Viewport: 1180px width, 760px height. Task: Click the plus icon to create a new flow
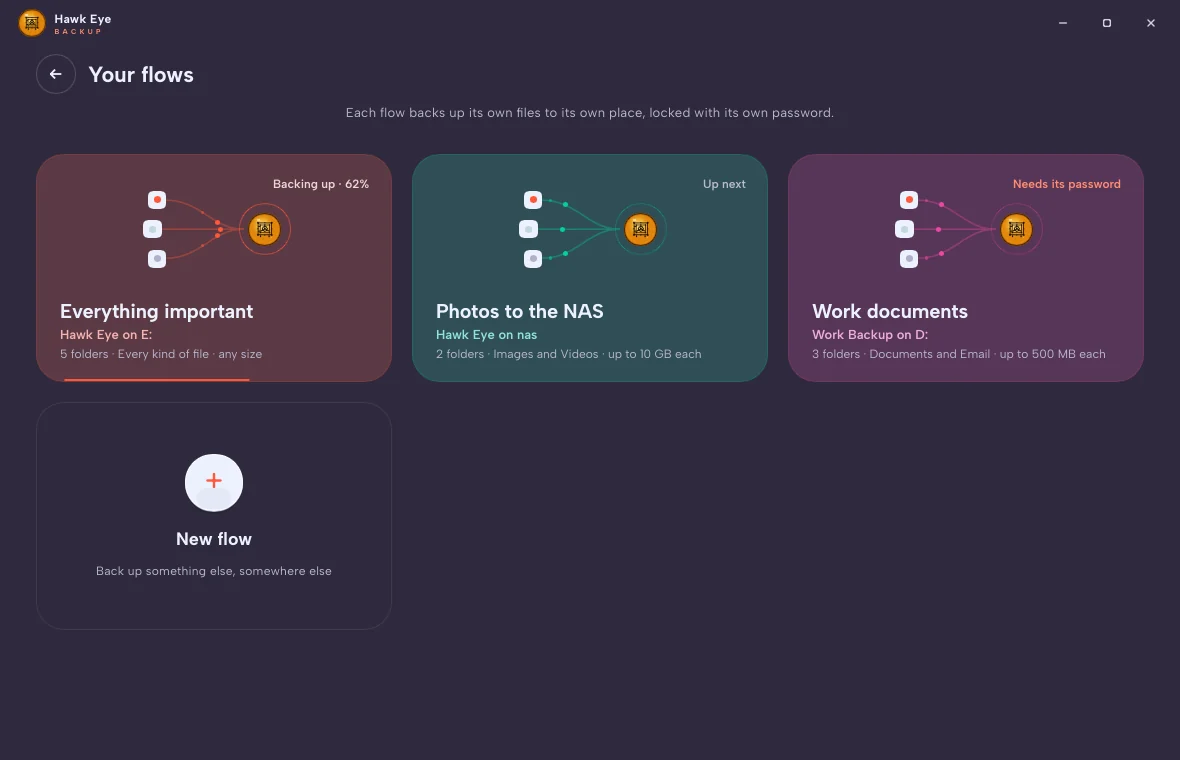214,482
